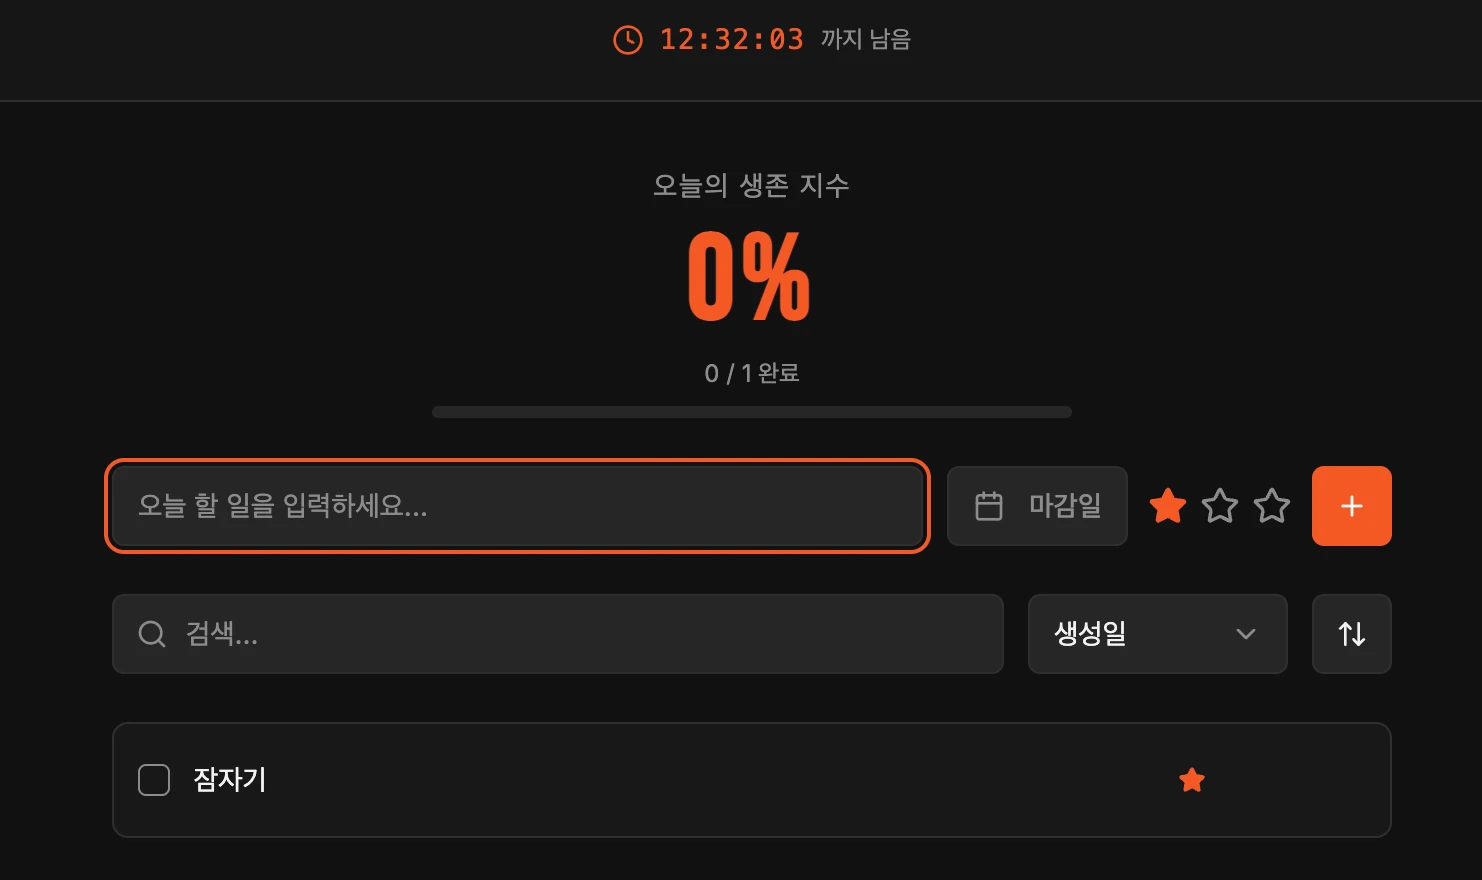Viewport: 1482px width, 880px height.
Task: Set priority to one star
Action: pyautogui.click(x=1168, y=506)
